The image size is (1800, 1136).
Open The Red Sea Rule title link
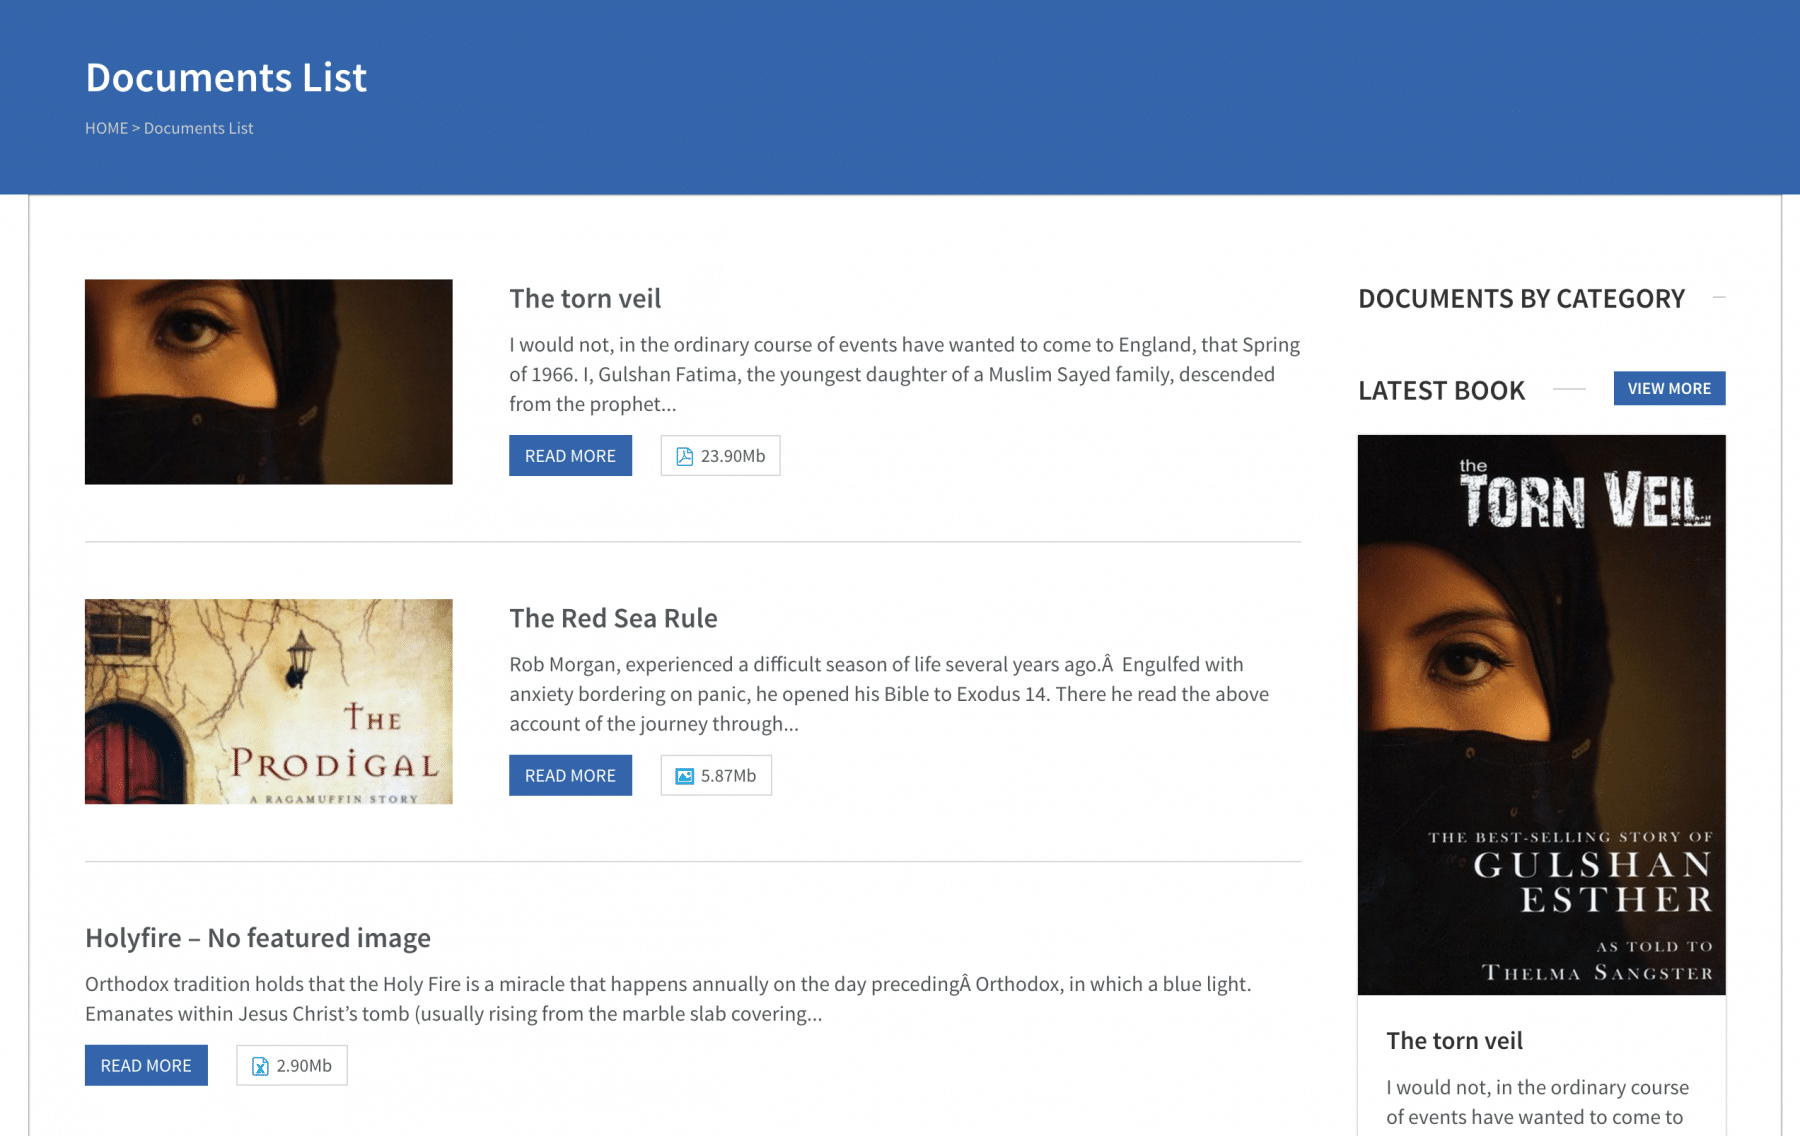coord(613,619)
